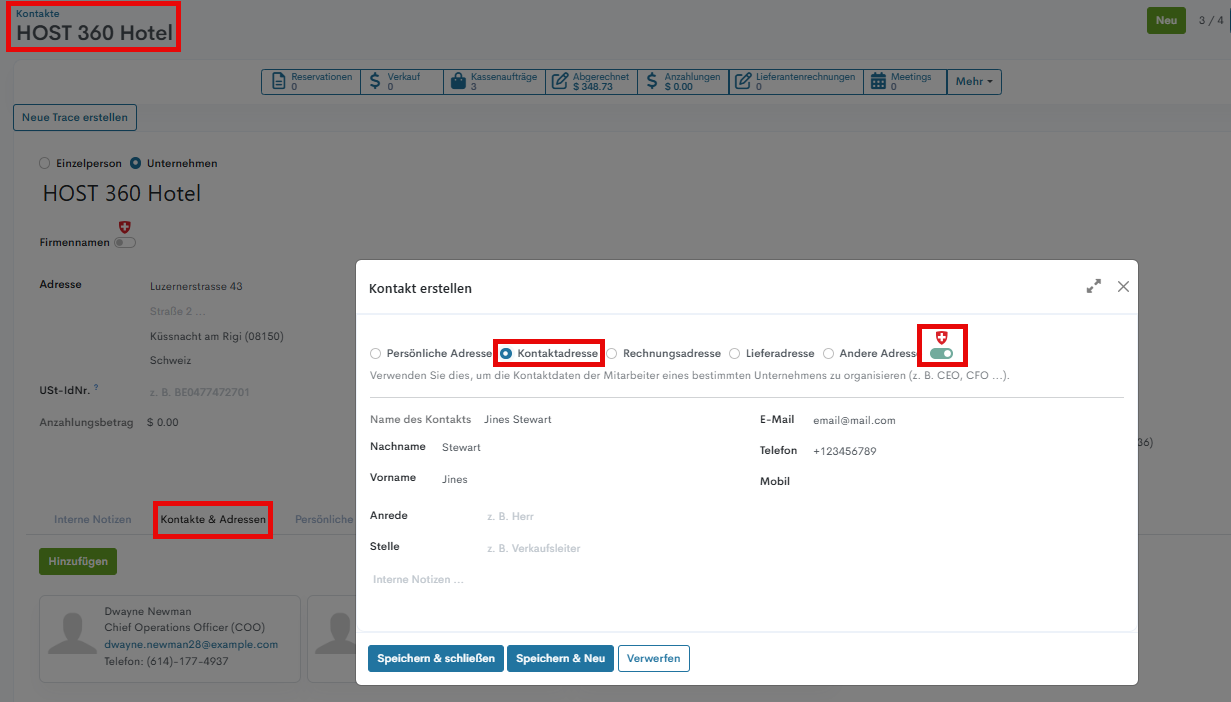Open the Anrede title dropdown field
The width and height of the screenshot is (1231, 702).
600,516
